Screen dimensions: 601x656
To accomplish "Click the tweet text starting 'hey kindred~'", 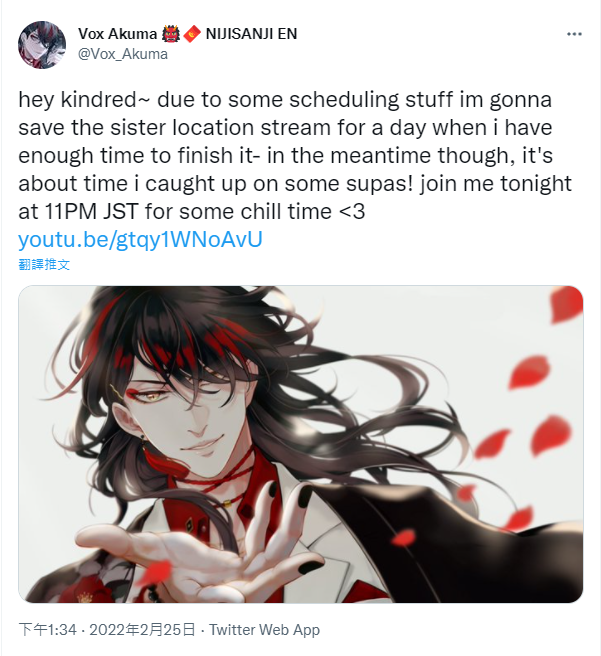I will pyautogui.click(x=293, y=155).
